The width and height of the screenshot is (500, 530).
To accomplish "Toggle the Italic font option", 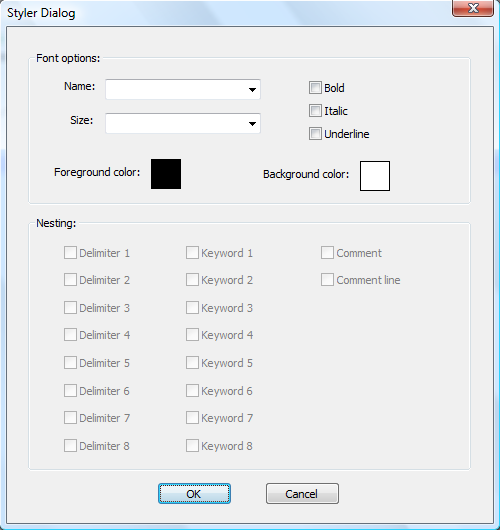I will [315, 111].
